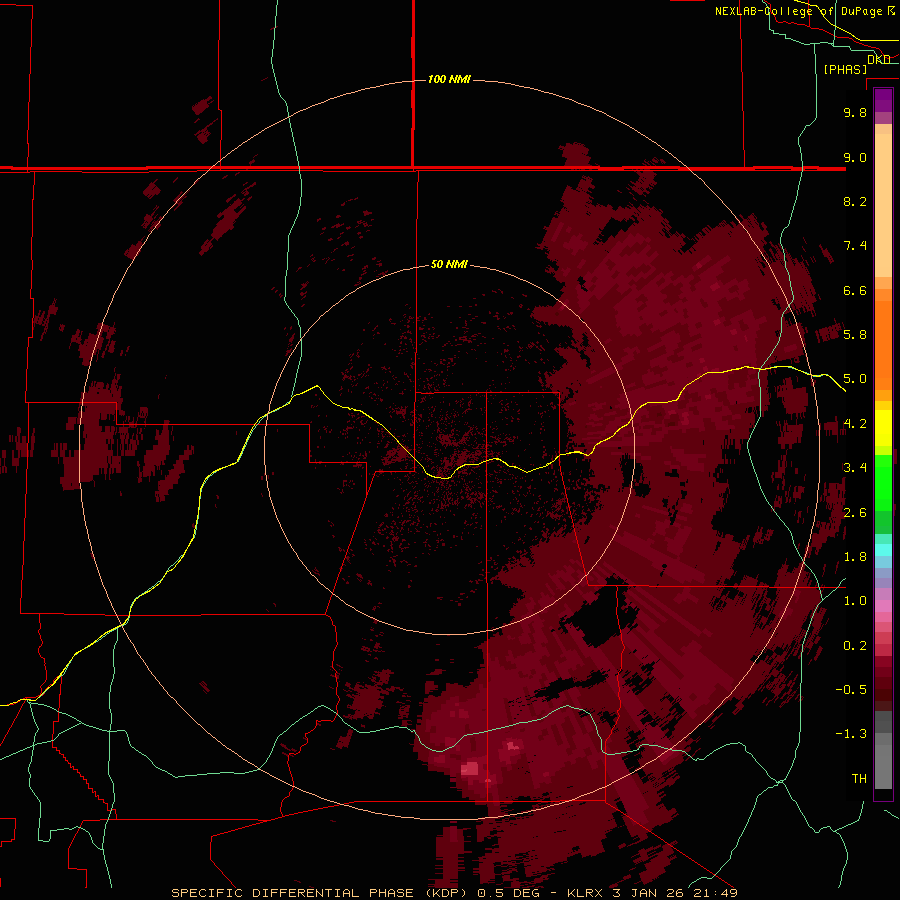Screen dimensions: 900x900
Task: Click the 2.6 value on legend
Action: pyautogui.click(x=855, y=513)
